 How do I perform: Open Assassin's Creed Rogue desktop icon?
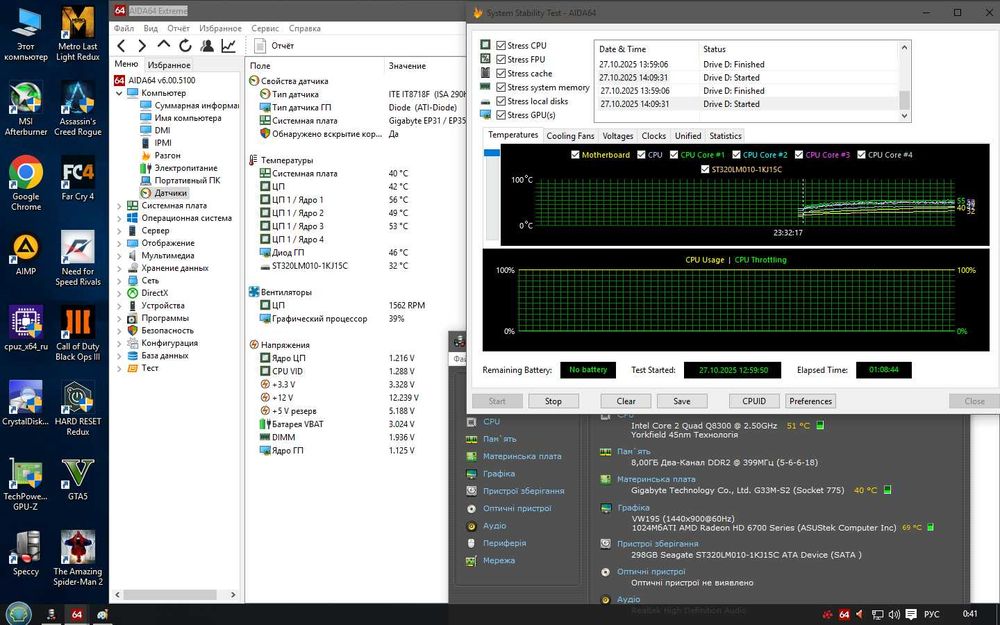tap(78, 109)
